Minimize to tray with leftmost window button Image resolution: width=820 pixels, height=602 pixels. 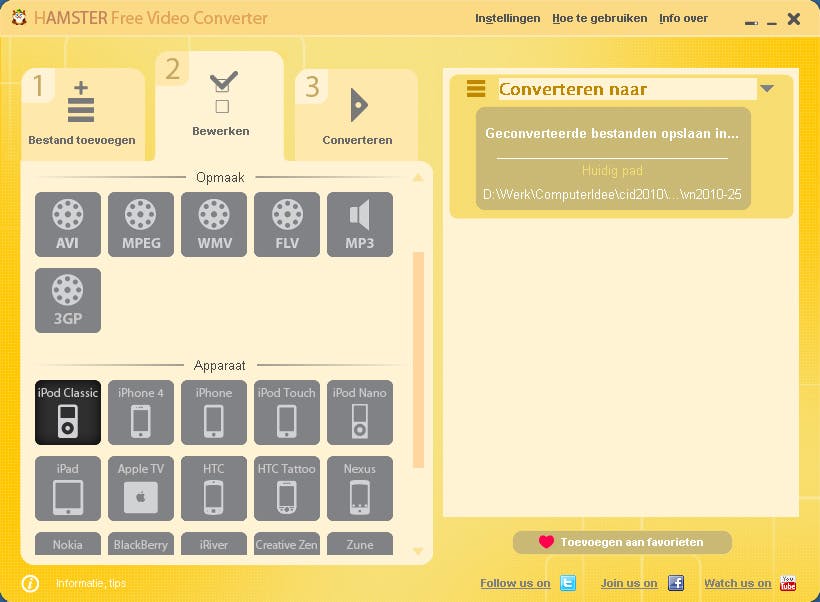(x=751, y=22)
